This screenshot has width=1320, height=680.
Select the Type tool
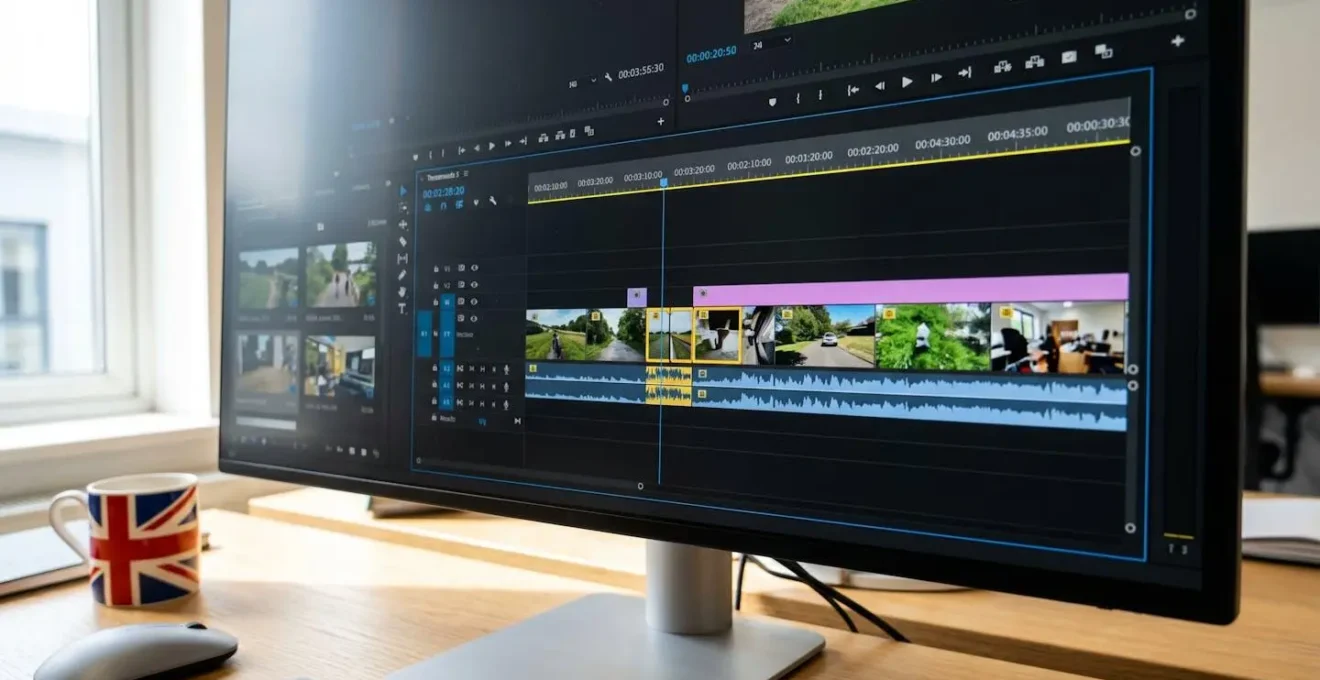click(x=402, y=308)
